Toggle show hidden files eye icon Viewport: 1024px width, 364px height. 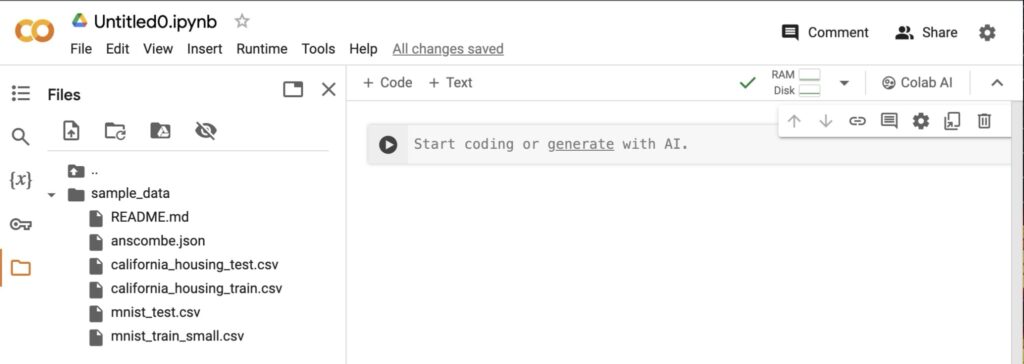[x=206, y=131]
